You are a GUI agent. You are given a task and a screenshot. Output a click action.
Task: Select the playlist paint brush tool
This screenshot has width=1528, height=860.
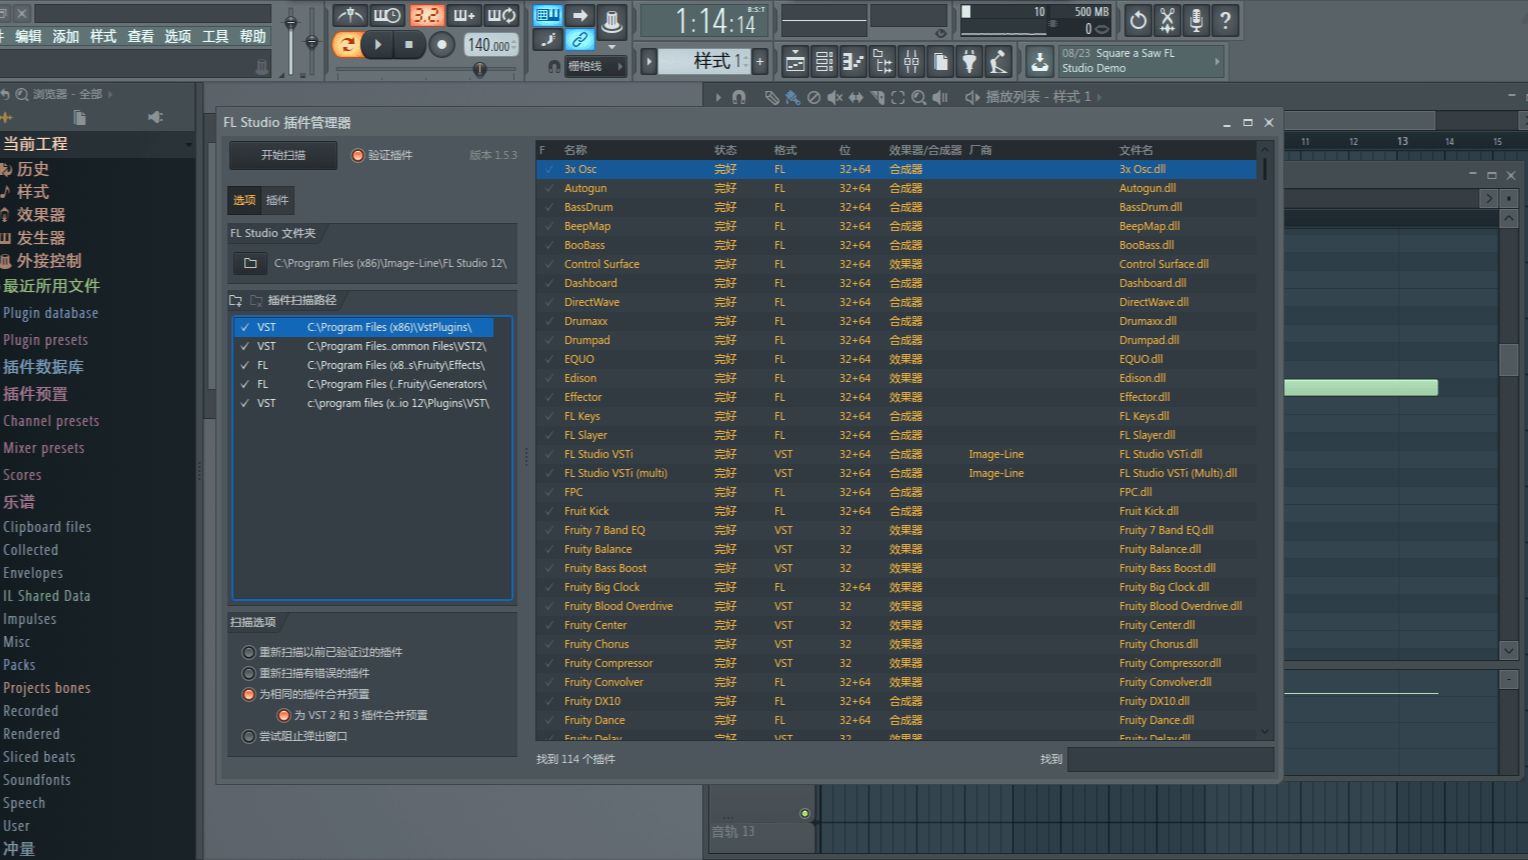click(x=792, y=97)
